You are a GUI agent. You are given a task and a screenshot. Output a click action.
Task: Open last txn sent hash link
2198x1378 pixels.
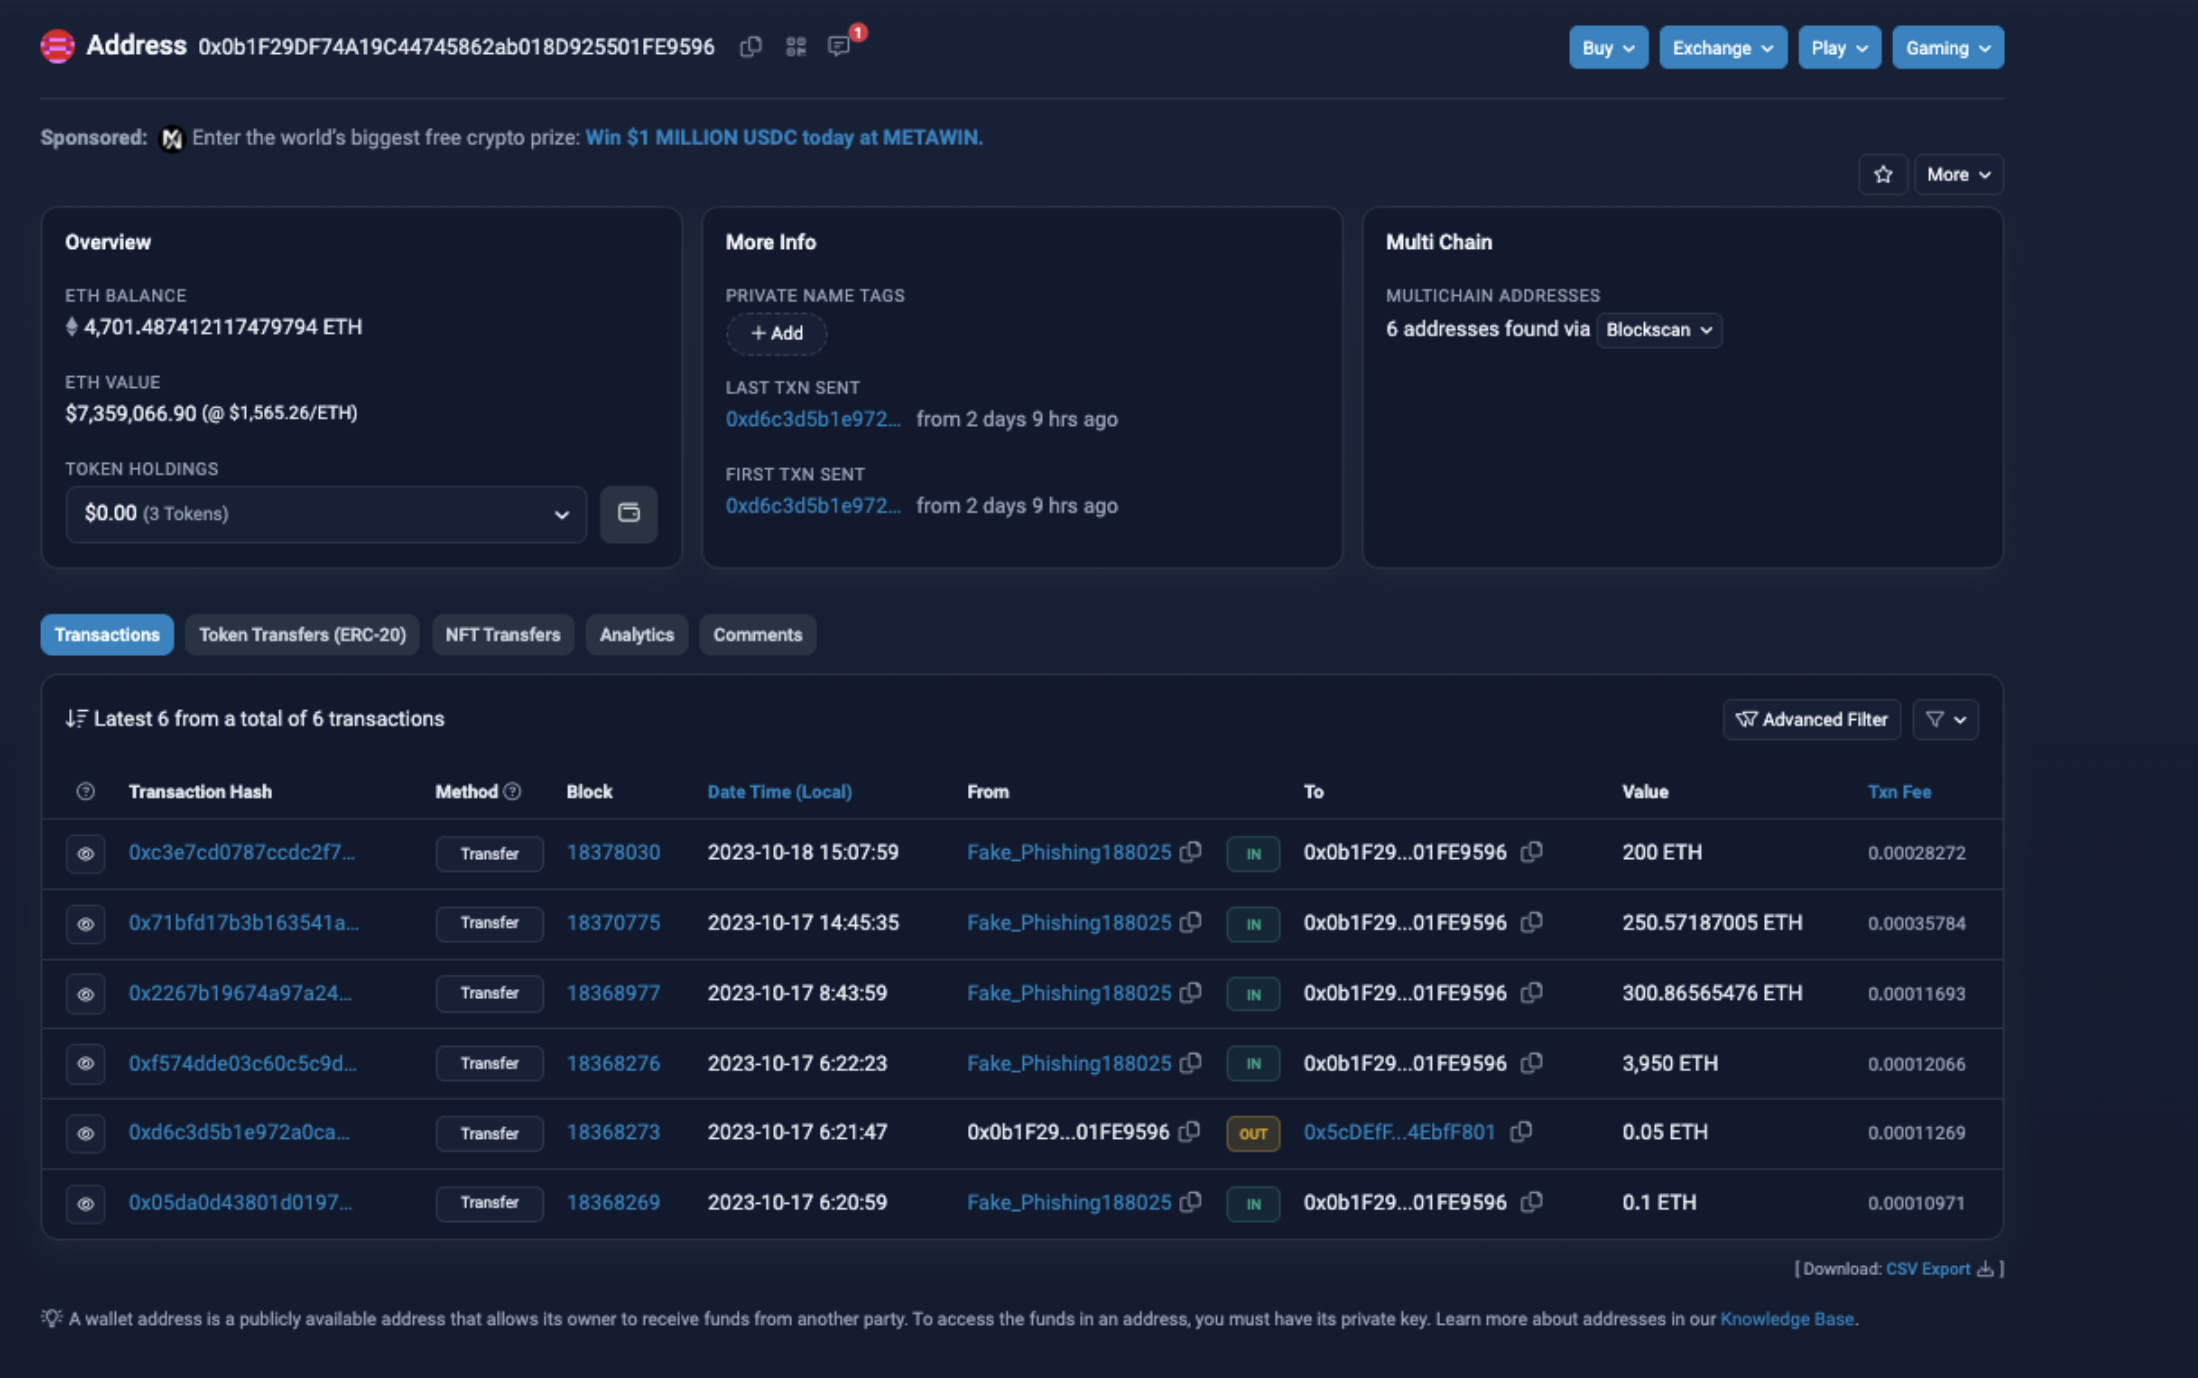point(813,419)
